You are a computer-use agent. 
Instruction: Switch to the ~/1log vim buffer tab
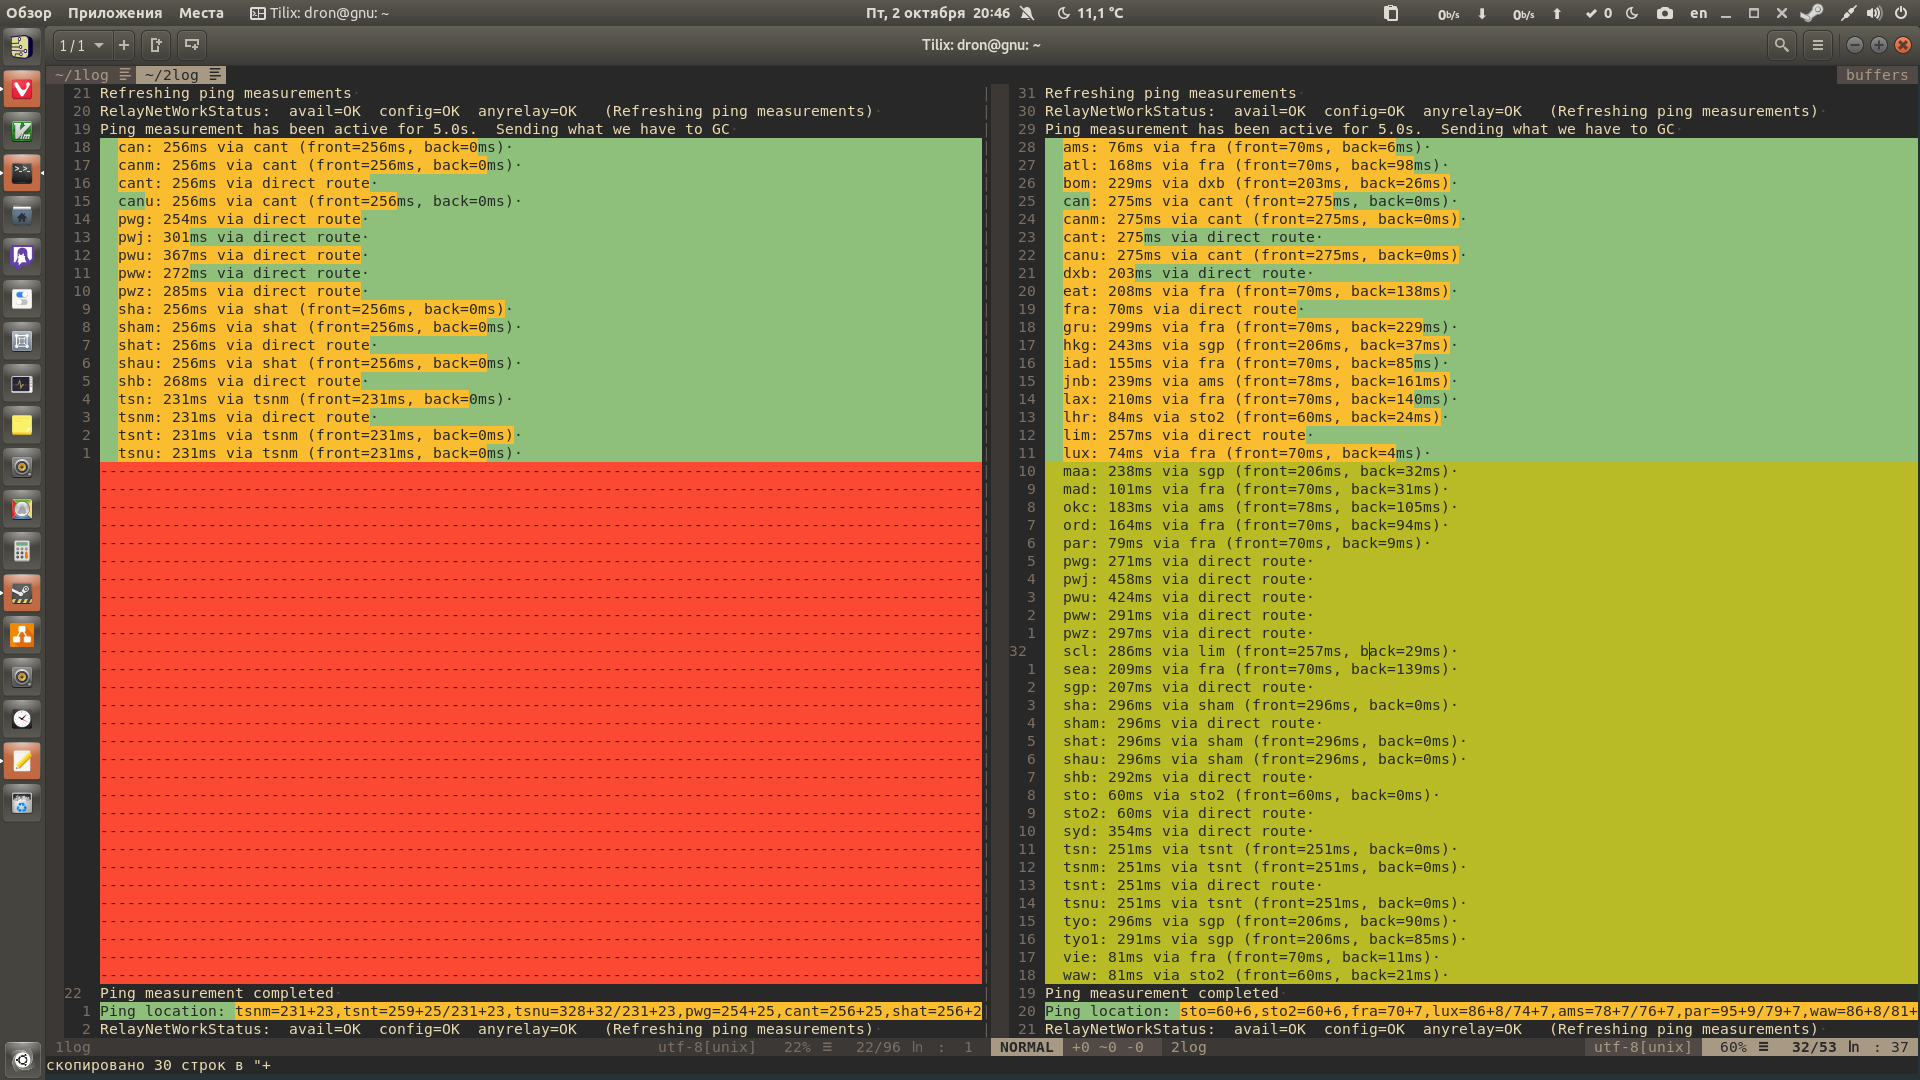coord(82,75)
